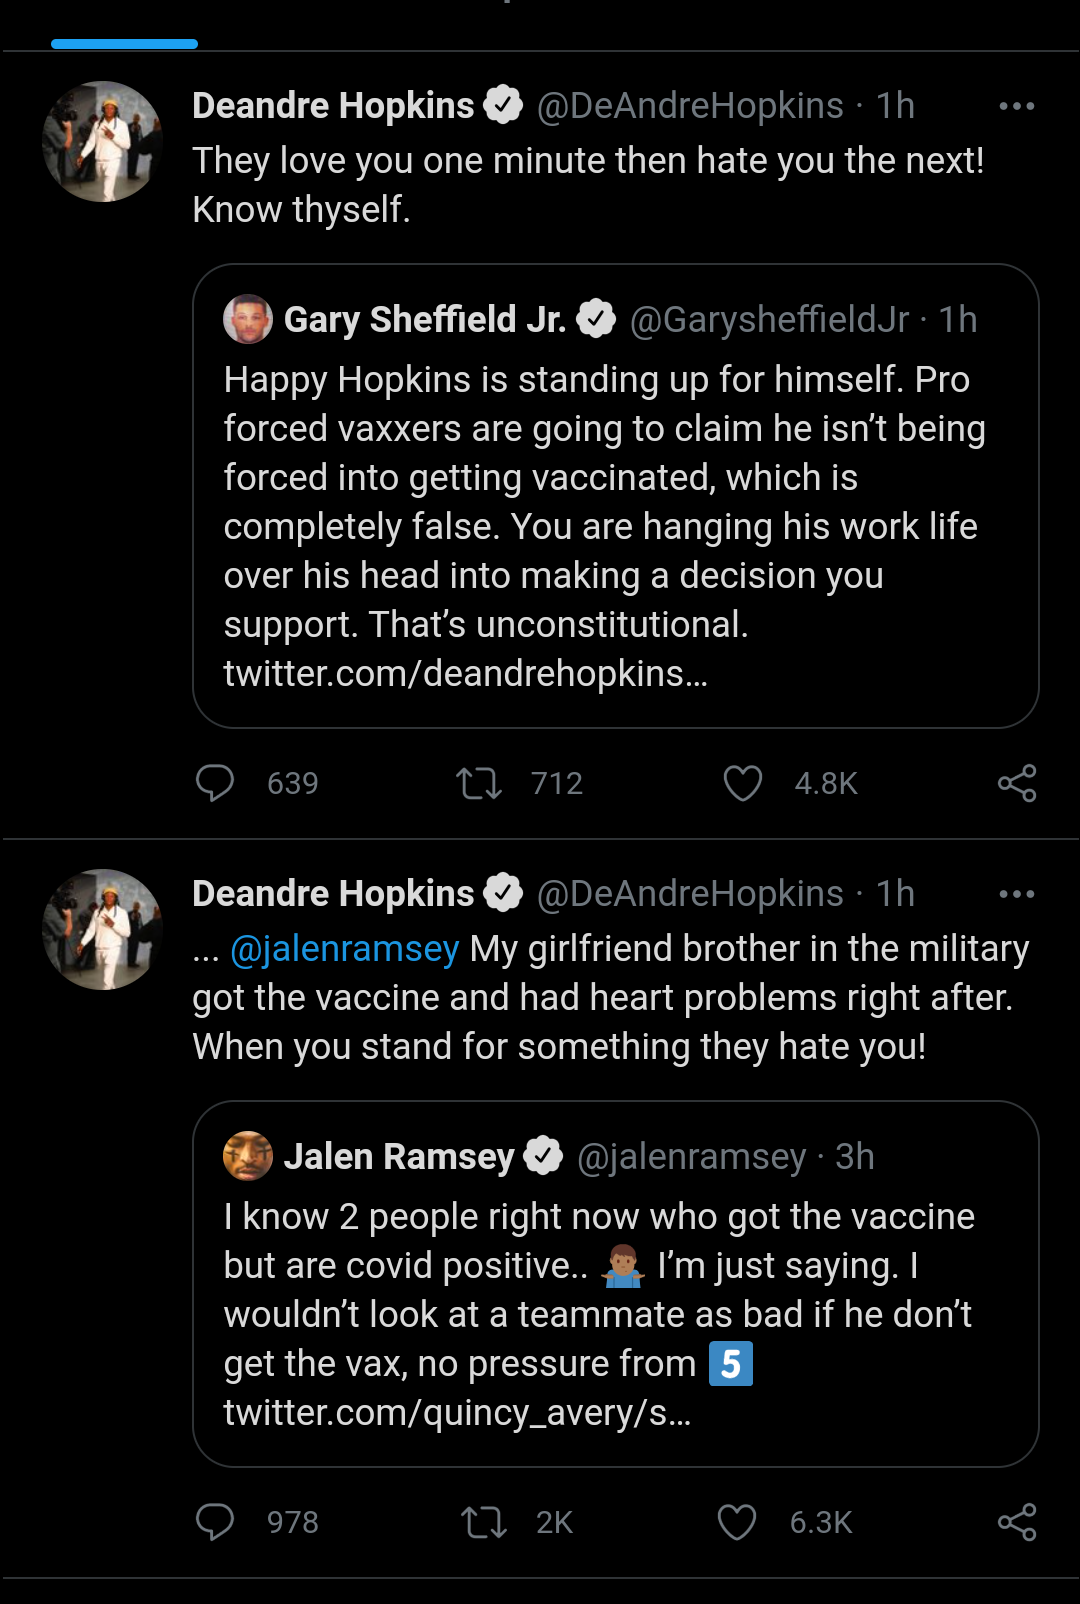Open the twitter.com/deandrehopkins link
Image resolution: width=1080 pixels, height=1604 pixels.
(465, 674)
